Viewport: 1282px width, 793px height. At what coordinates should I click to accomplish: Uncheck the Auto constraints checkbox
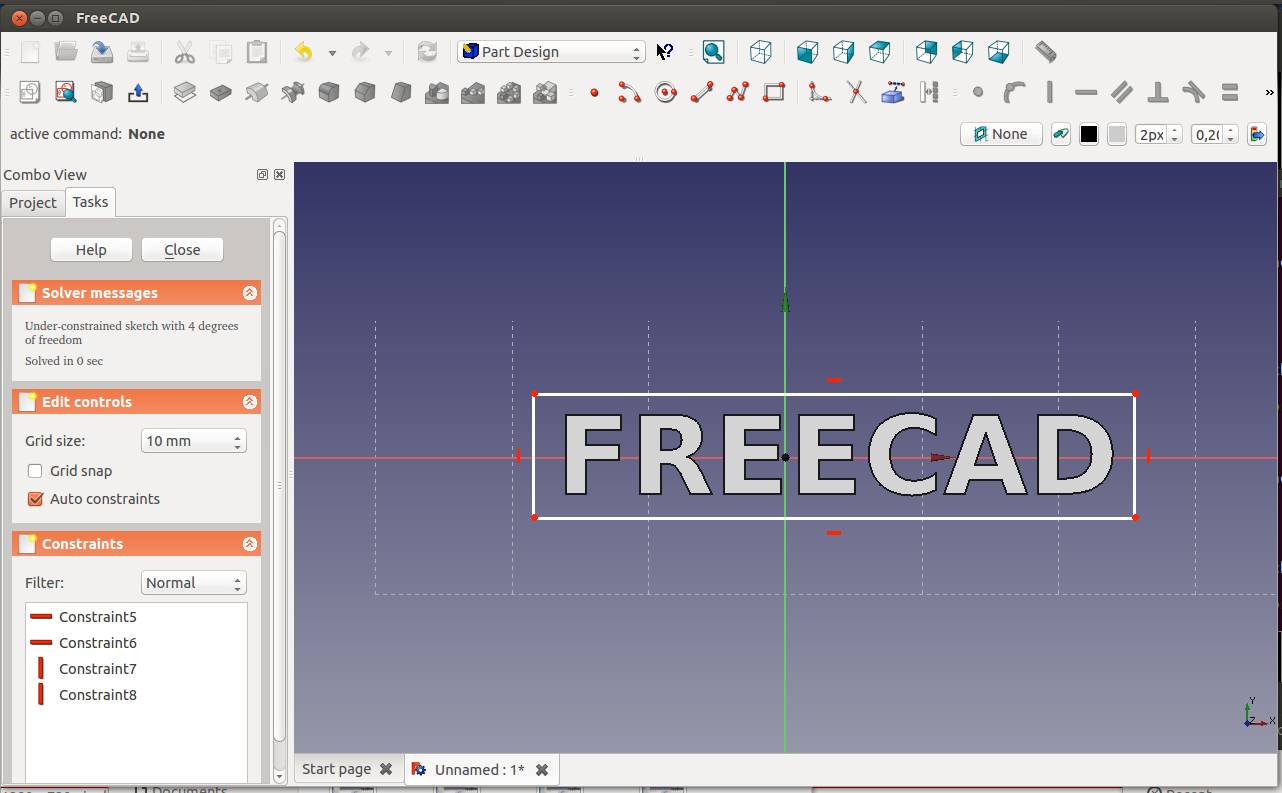[x=35, y=499]
